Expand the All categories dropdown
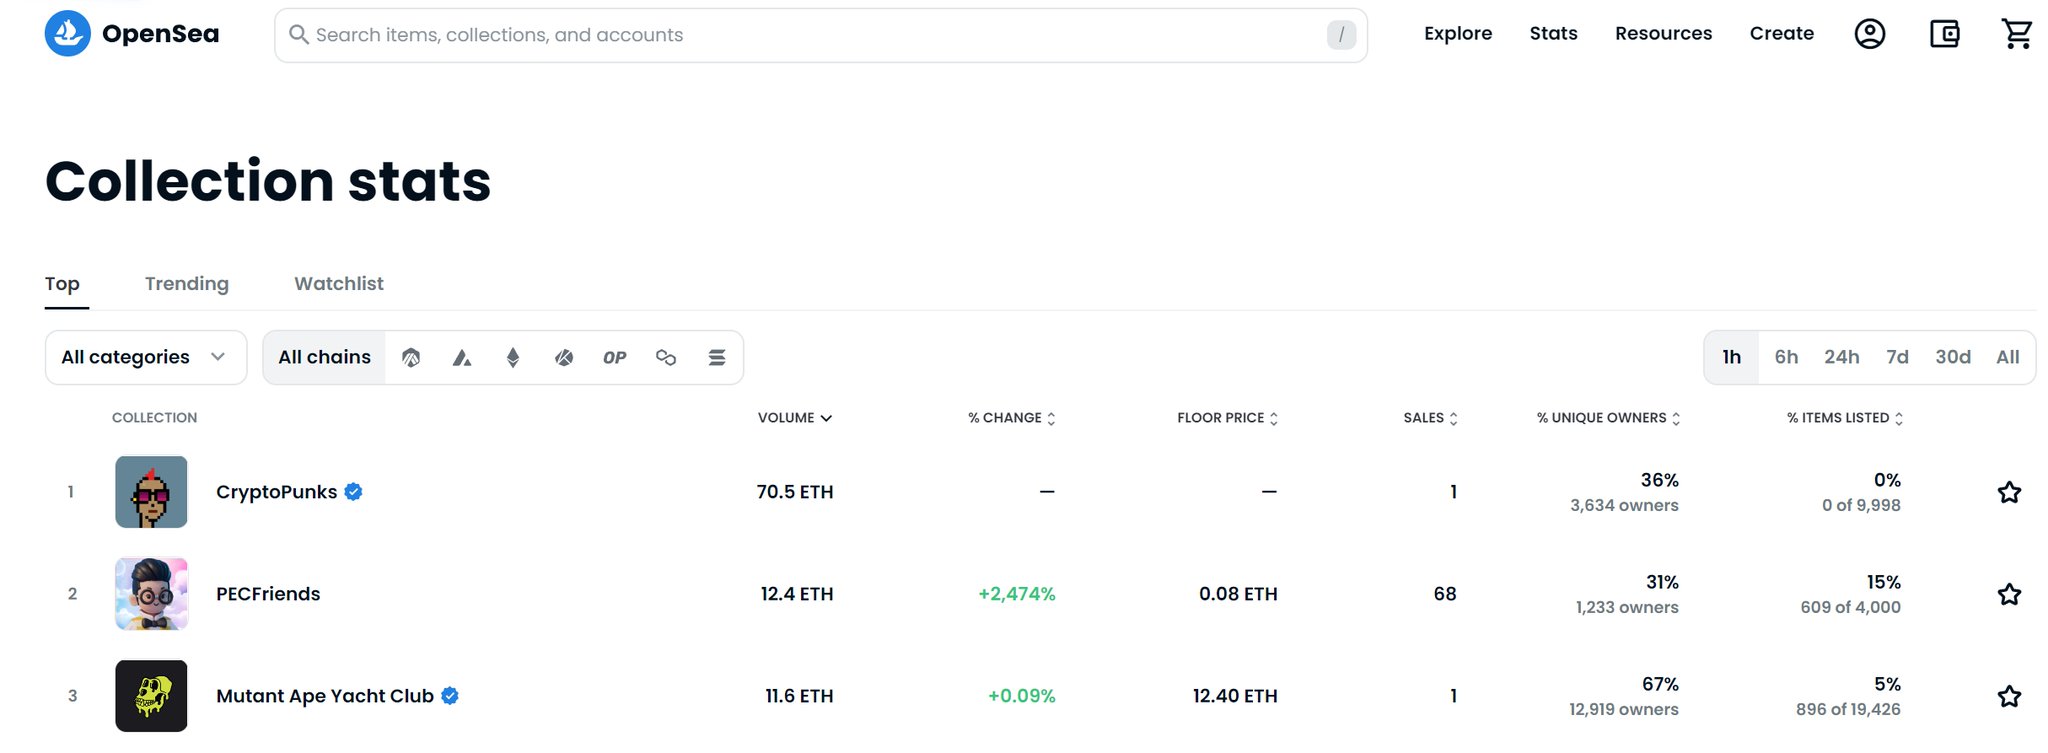2048x753 pixels. coord(146,357)
